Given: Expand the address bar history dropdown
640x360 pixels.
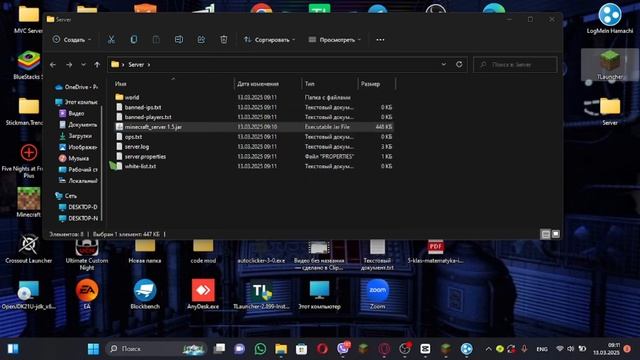Looking at the screenshot, I should coord(444,64).
